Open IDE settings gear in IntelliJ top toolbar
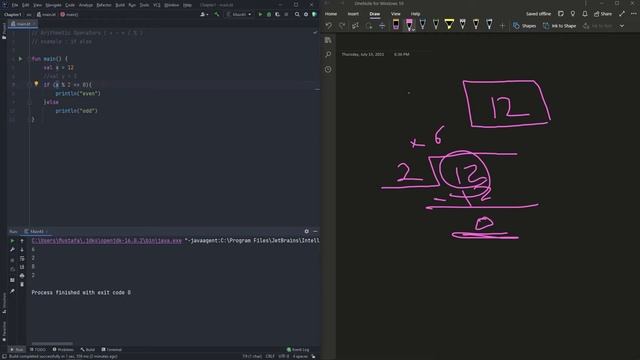 point(306,14)
